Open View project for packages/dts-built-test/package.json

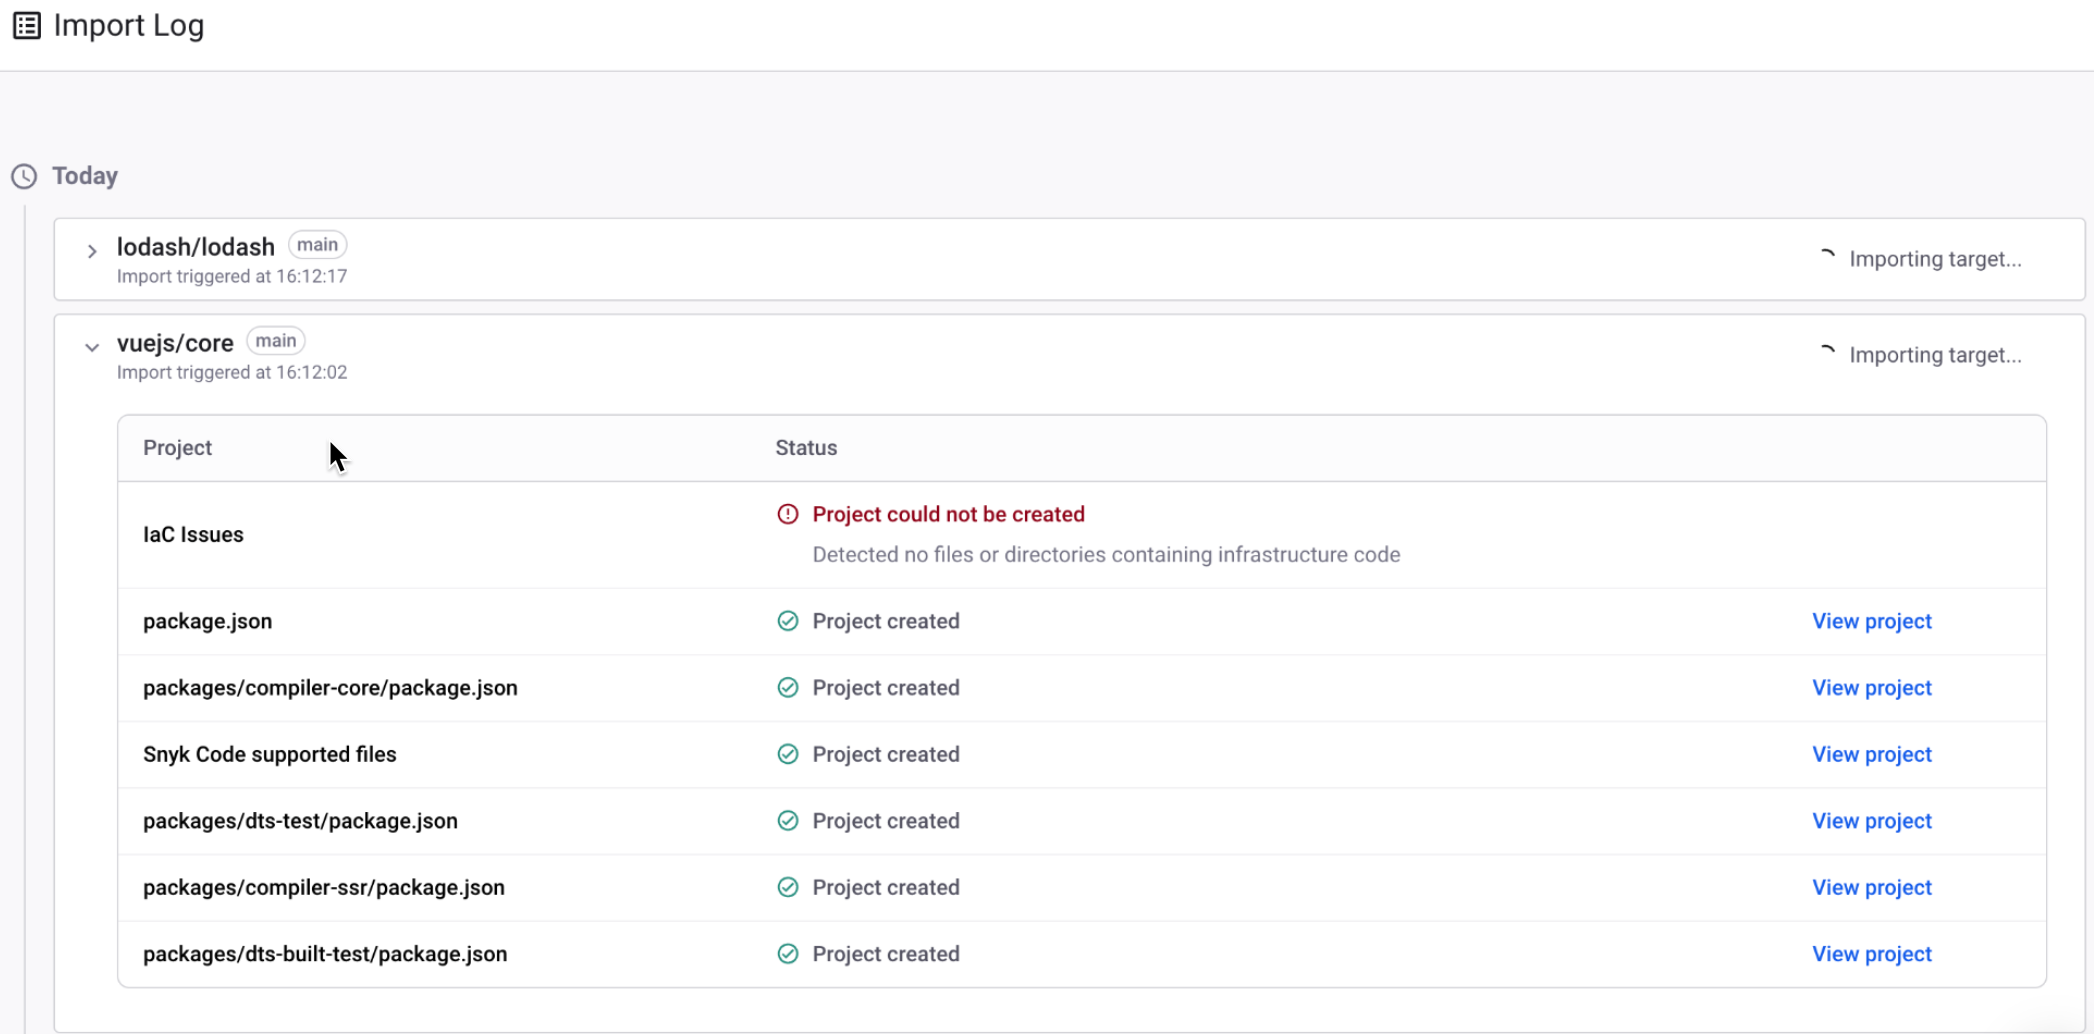1871,954
